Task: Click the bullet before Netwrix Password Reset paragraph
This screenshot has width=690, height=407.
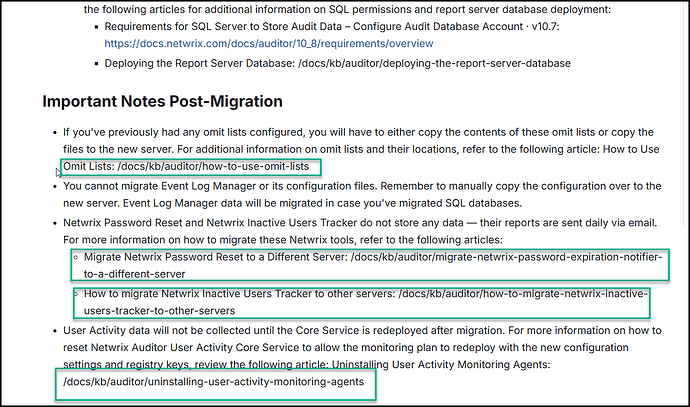Action: tap(53, 223)
